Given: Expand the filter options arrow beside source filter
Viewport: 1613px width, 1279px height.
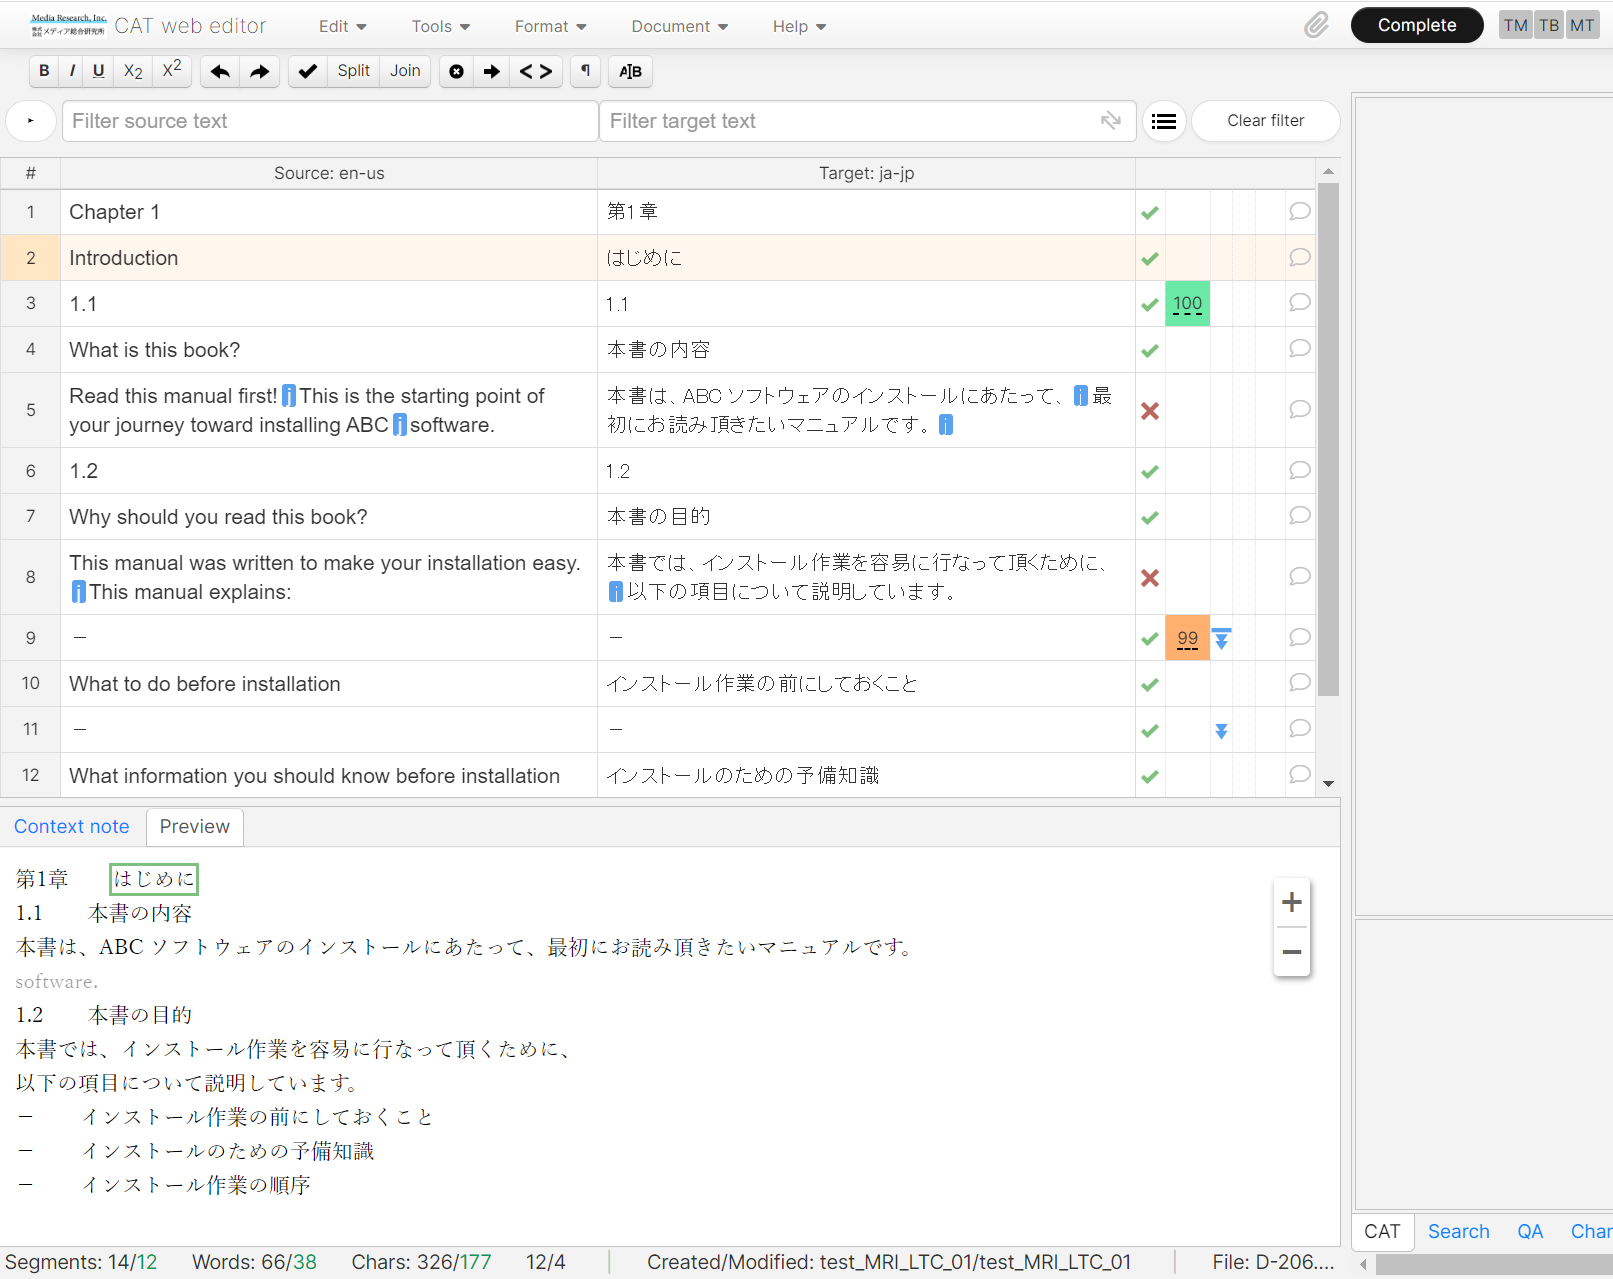Looking at the screenshot, I should pos(31,121).
